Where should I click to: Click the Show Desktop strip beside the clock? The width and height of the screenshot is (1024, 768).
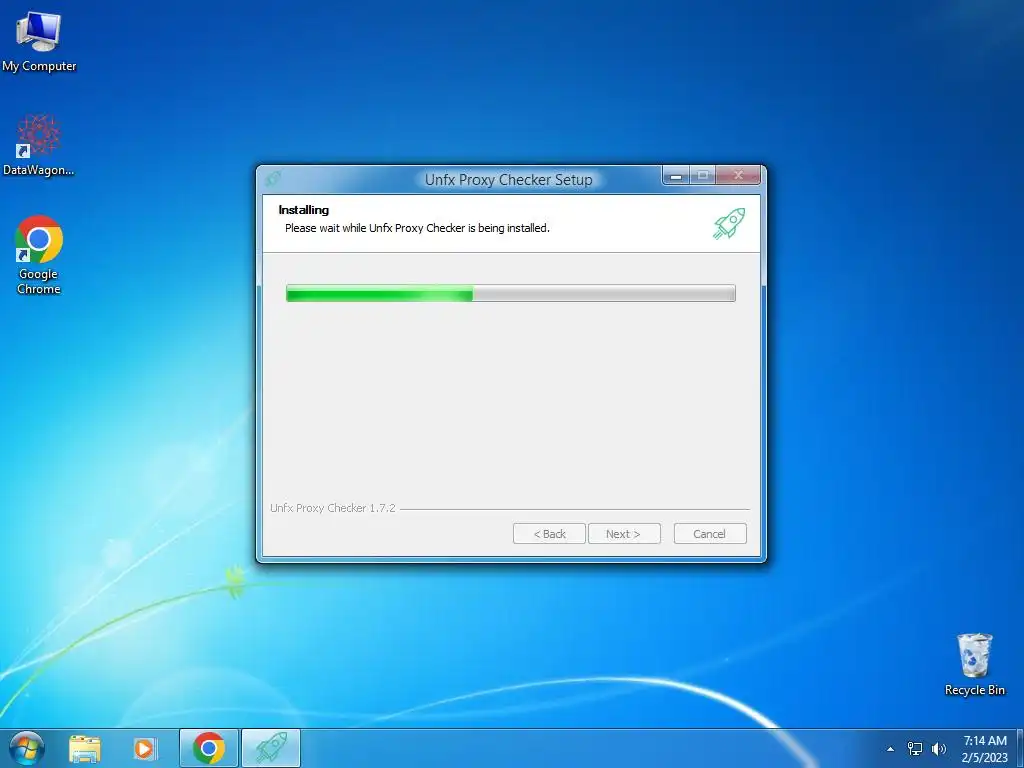tap(1019, 748)
